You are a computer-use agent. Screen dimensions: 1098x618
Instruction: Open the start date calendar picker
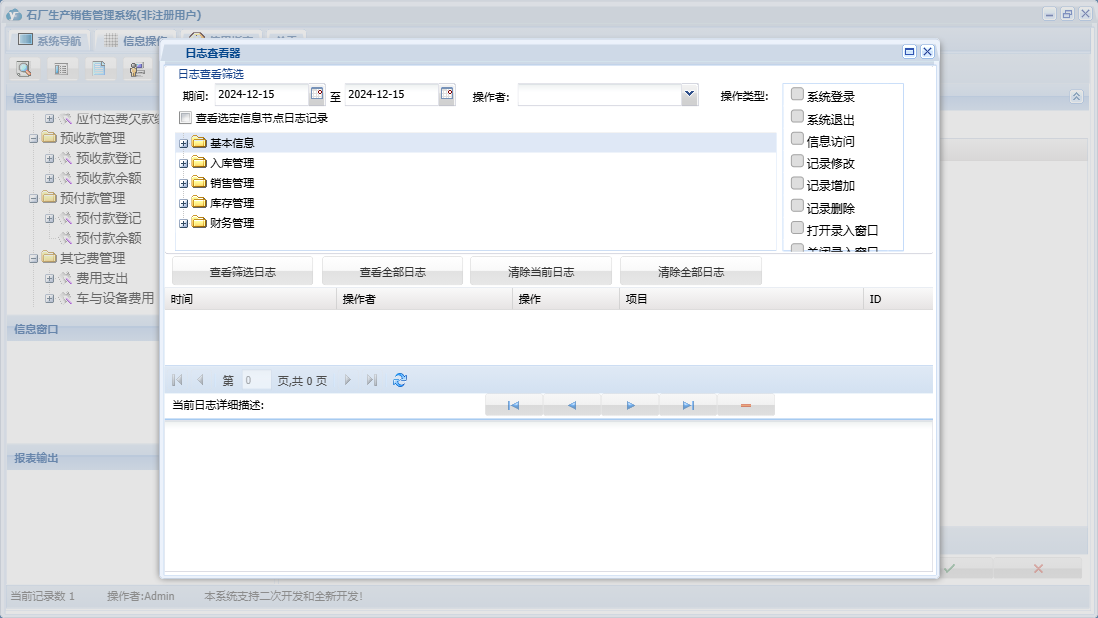317,94
